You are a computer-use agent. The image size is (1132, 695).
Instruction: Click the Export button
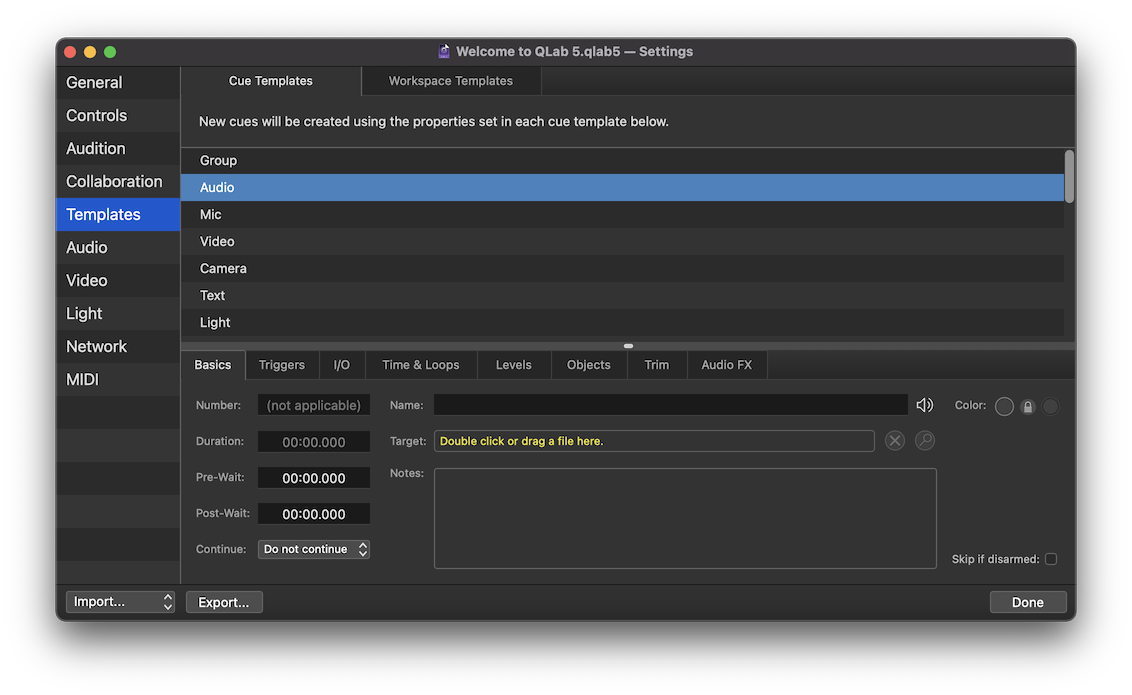click(224, 601)
